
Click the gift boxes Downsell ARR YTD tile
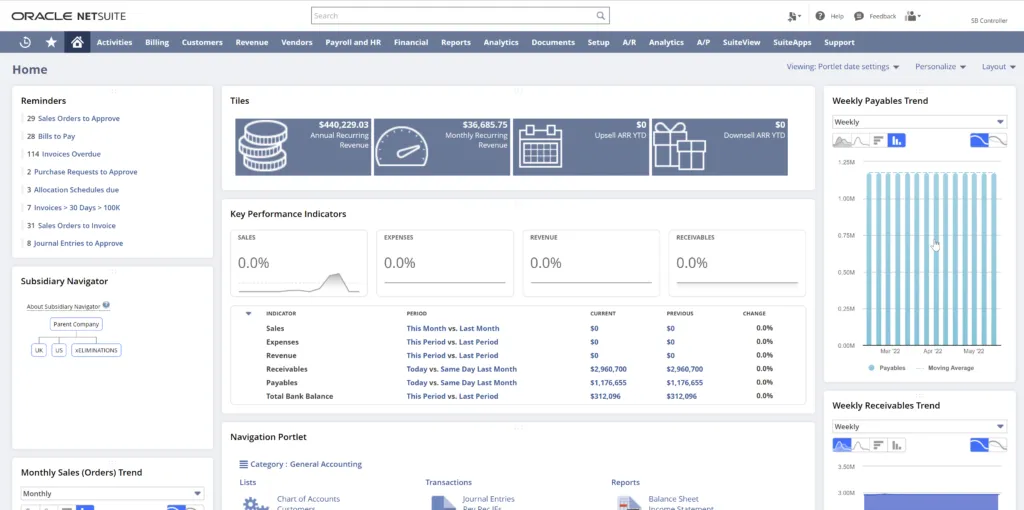coord(720,147)
